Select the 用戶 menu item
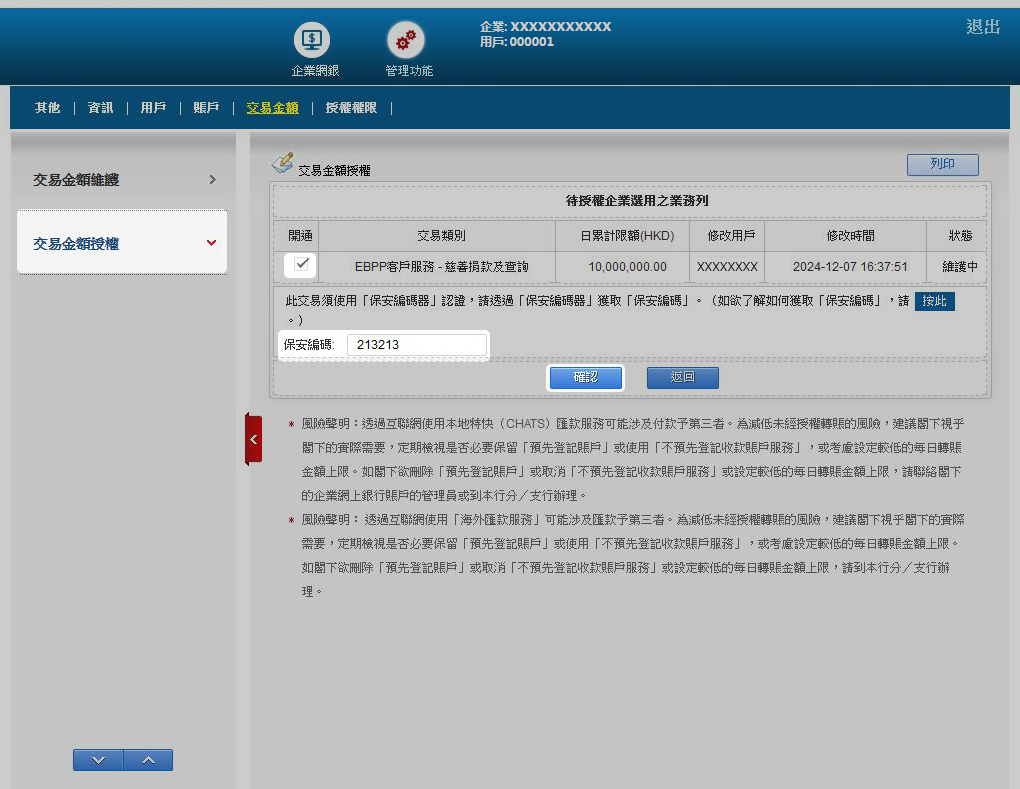Screen dimensions: 1020x789 point(153,108)
